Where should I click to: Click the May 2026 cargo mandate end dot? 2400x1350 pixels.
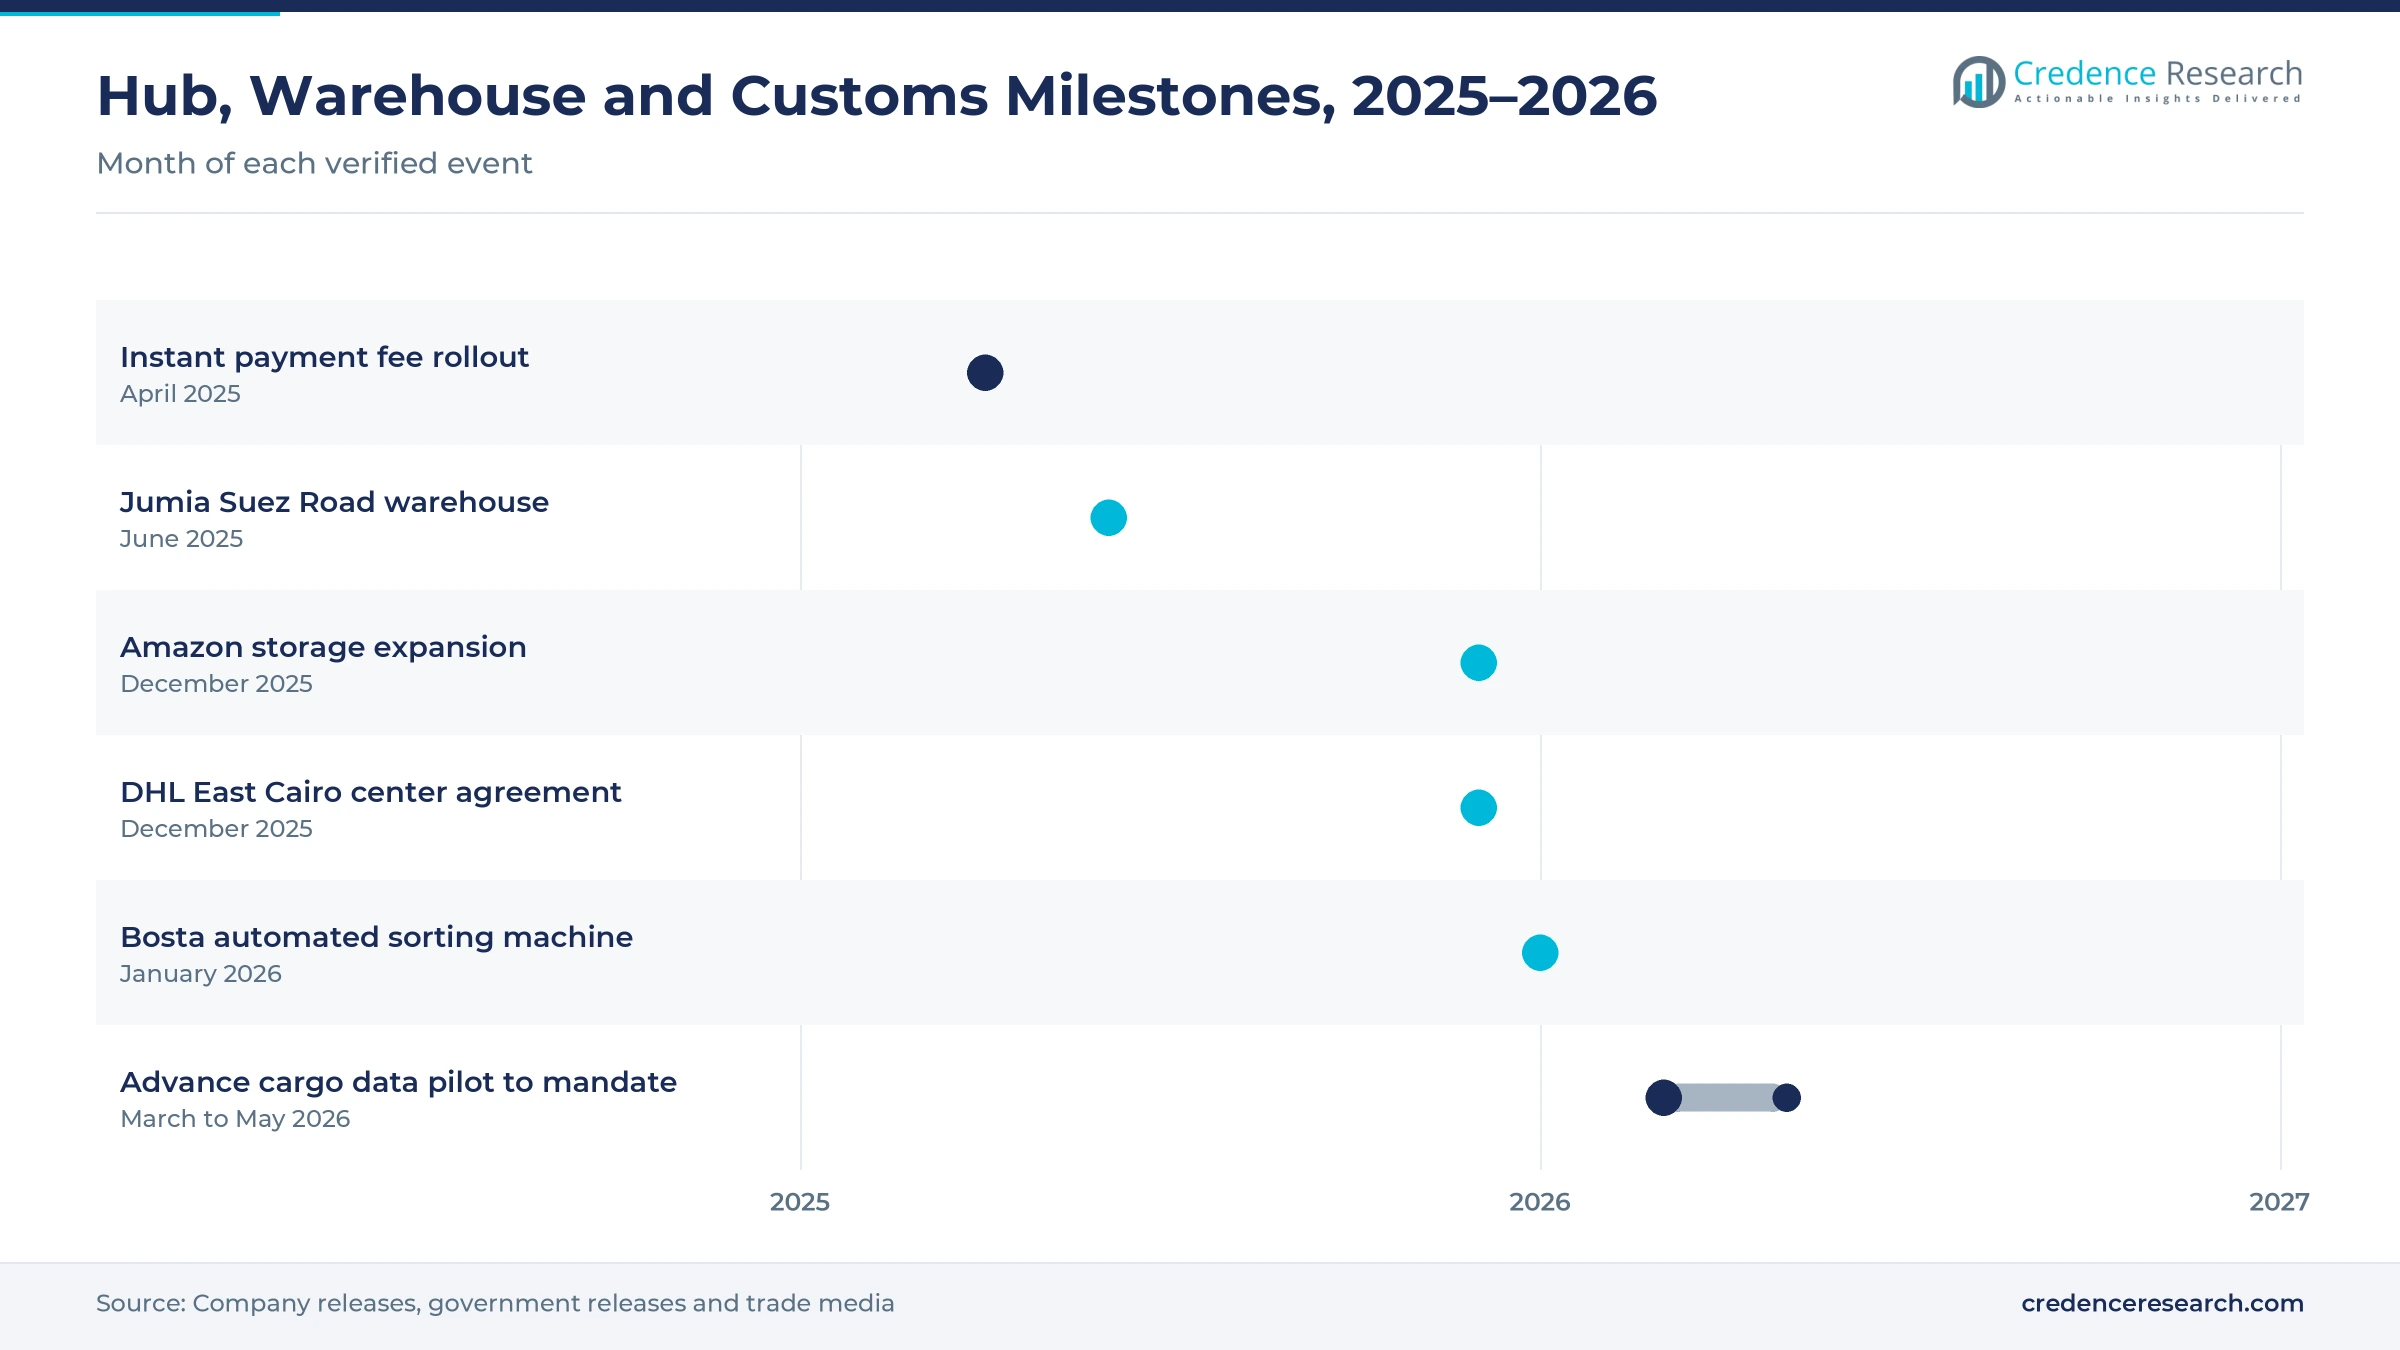(x=1787, y=1098)
